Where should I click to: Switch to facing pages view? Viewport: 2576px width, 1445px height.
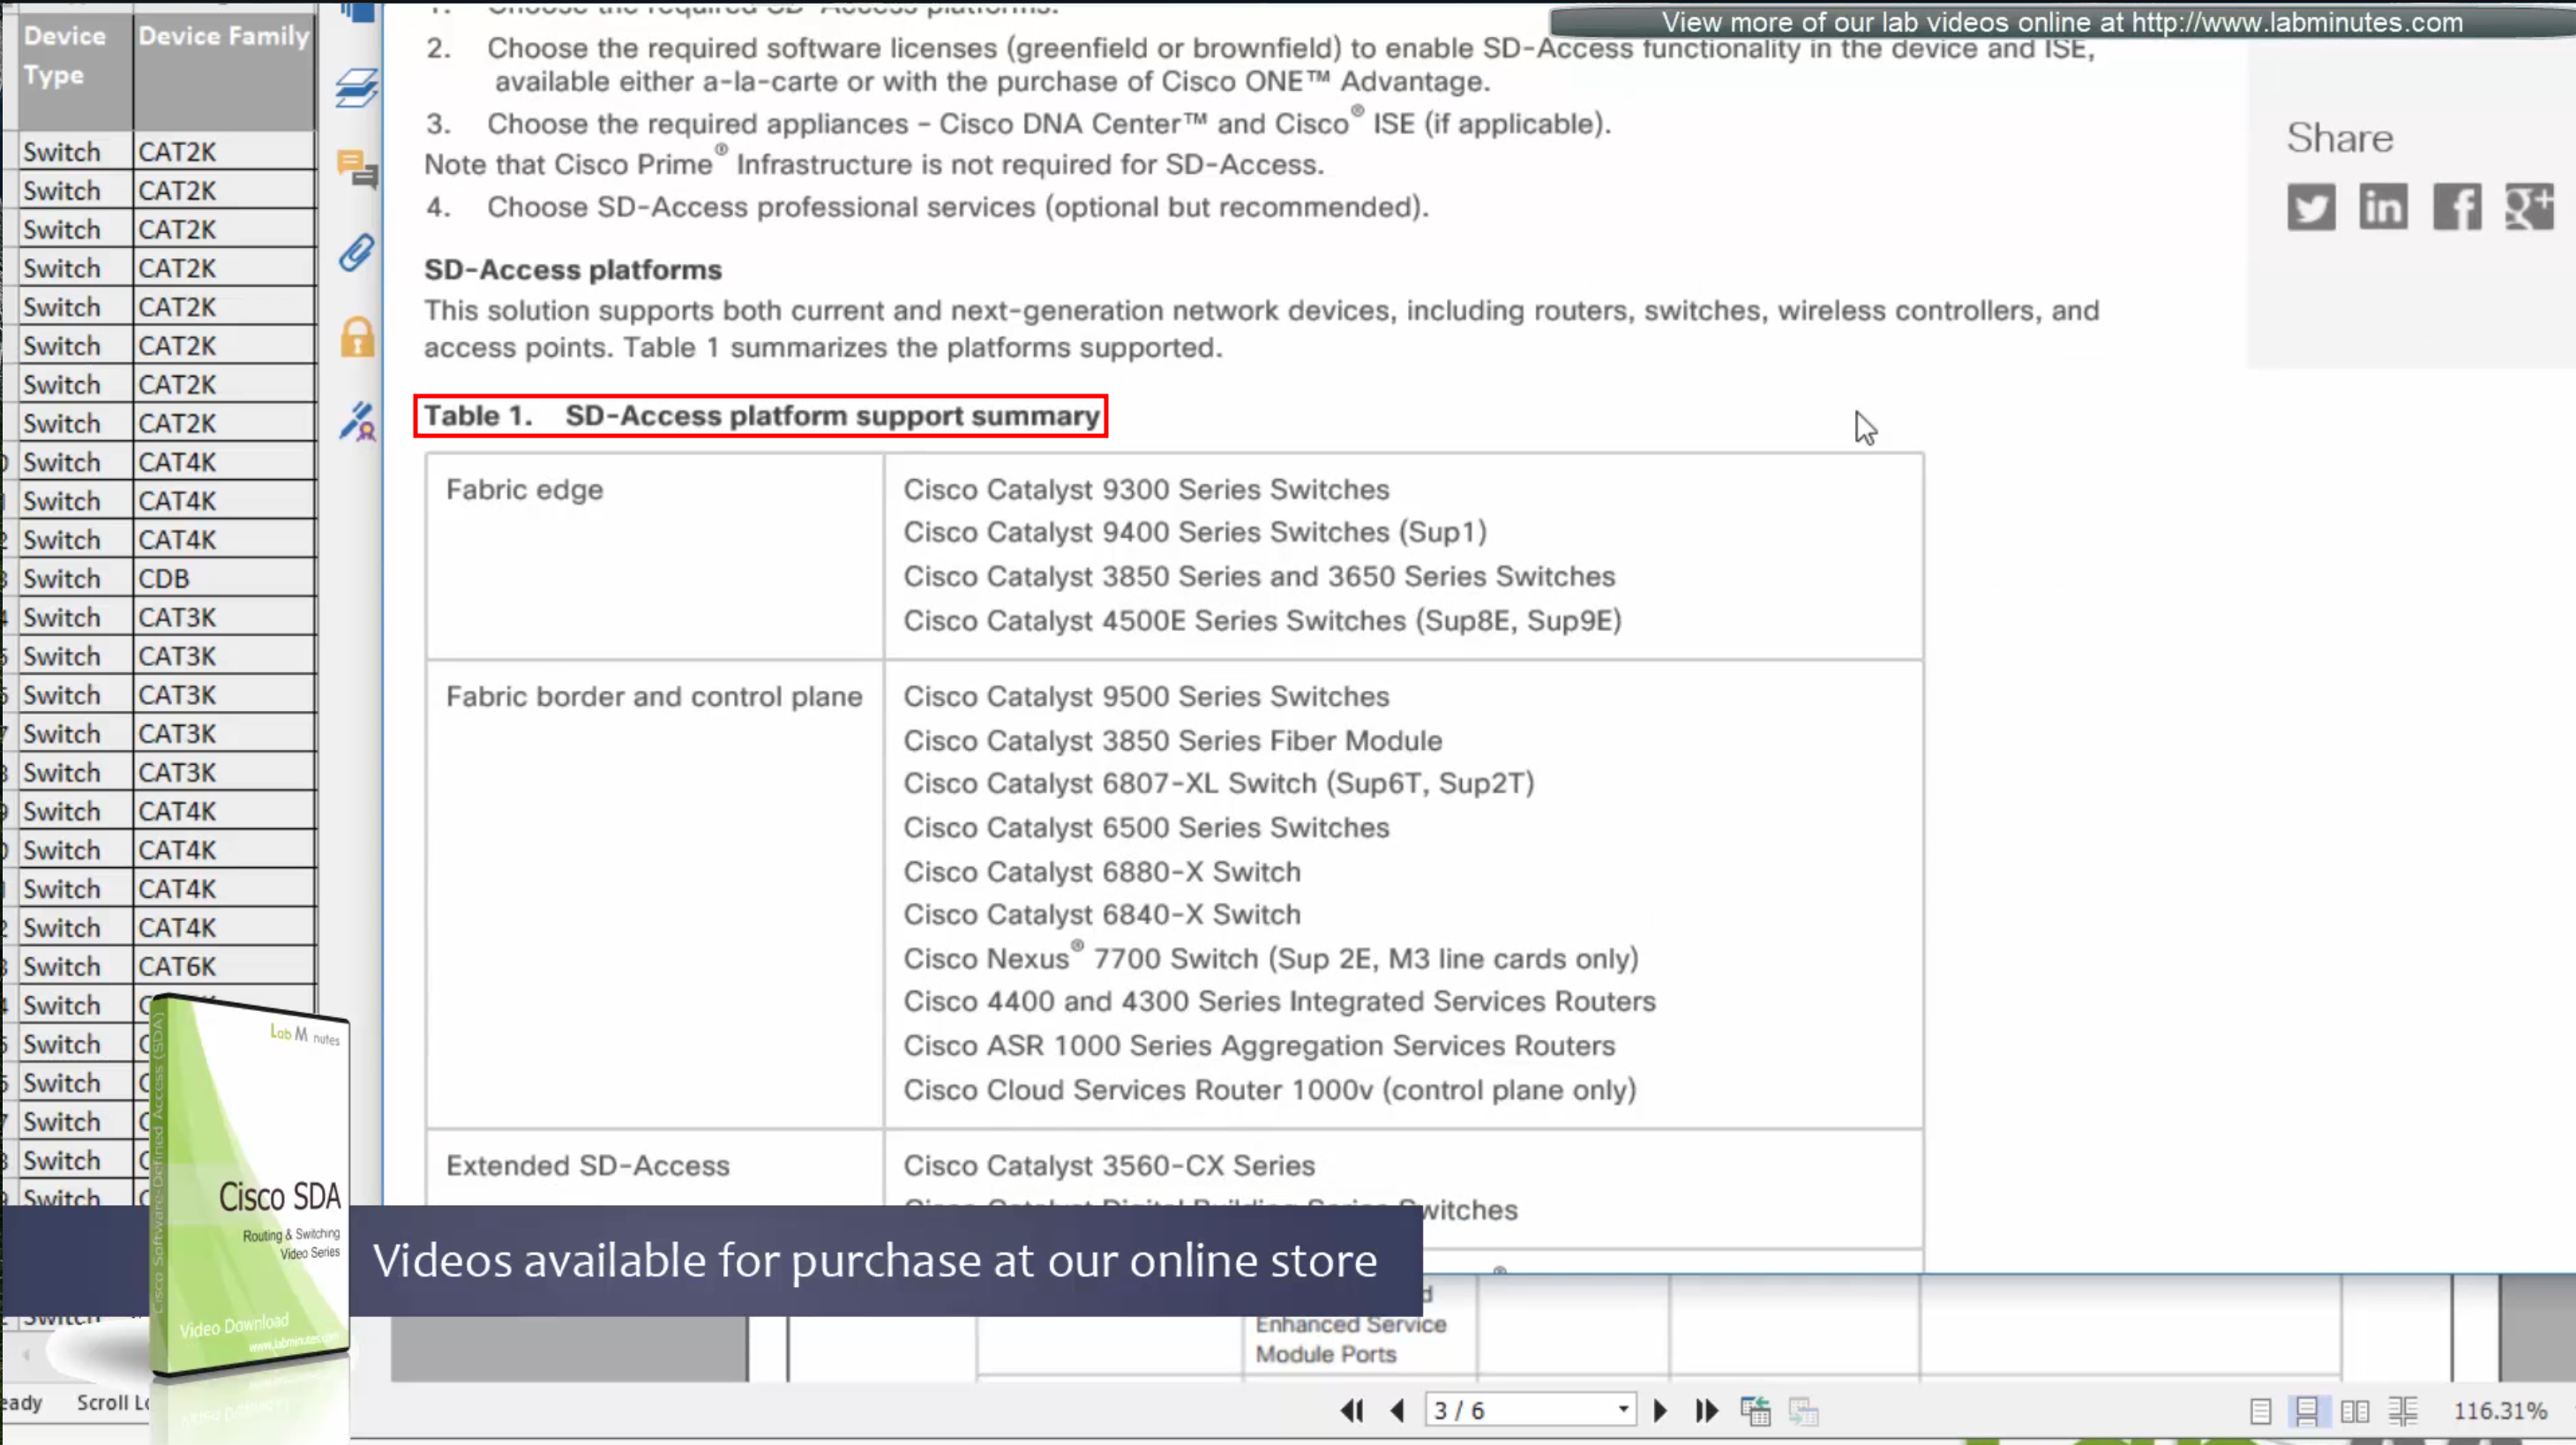[2355, 1411]
